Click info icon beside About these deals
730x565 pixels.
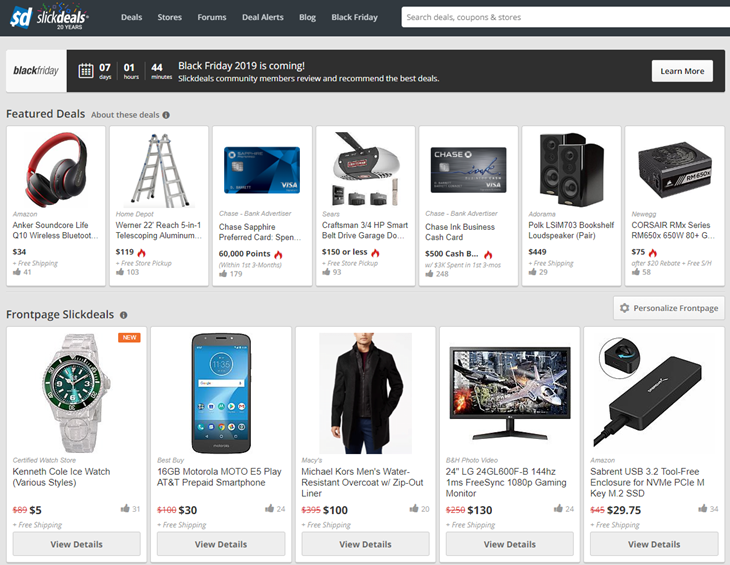pyautogui.click(x=166, y=115)
